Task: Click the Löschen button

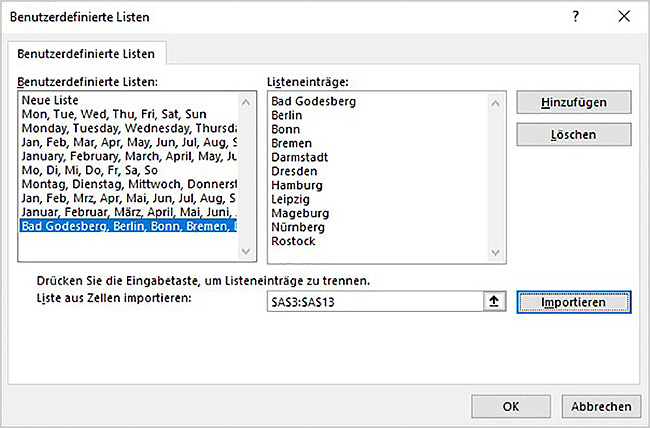Action: pyautogui.click(x=574, y=134)
